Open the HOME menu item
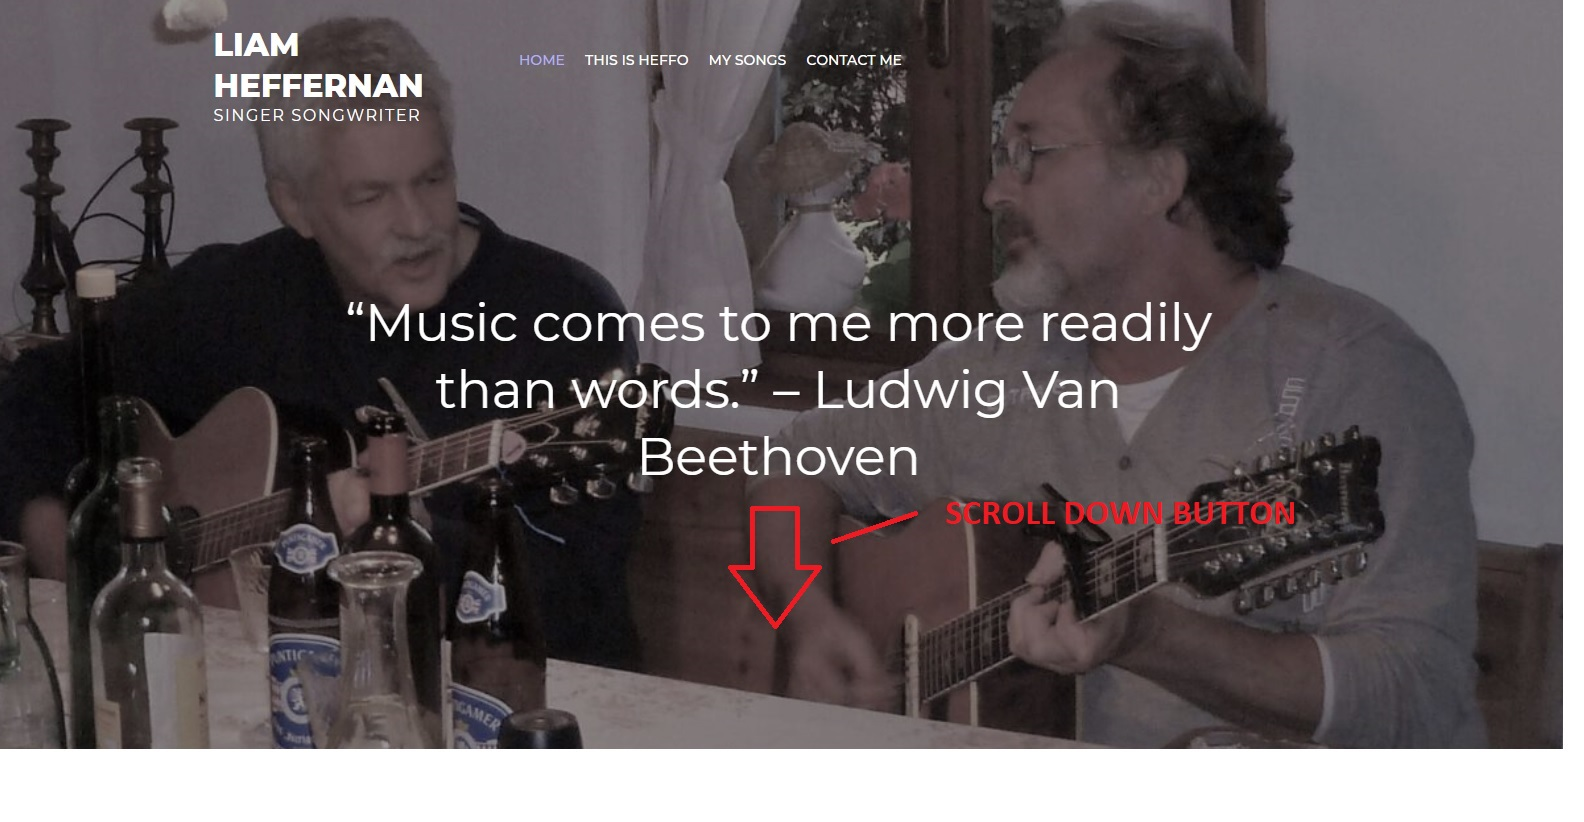 (542, 60)
